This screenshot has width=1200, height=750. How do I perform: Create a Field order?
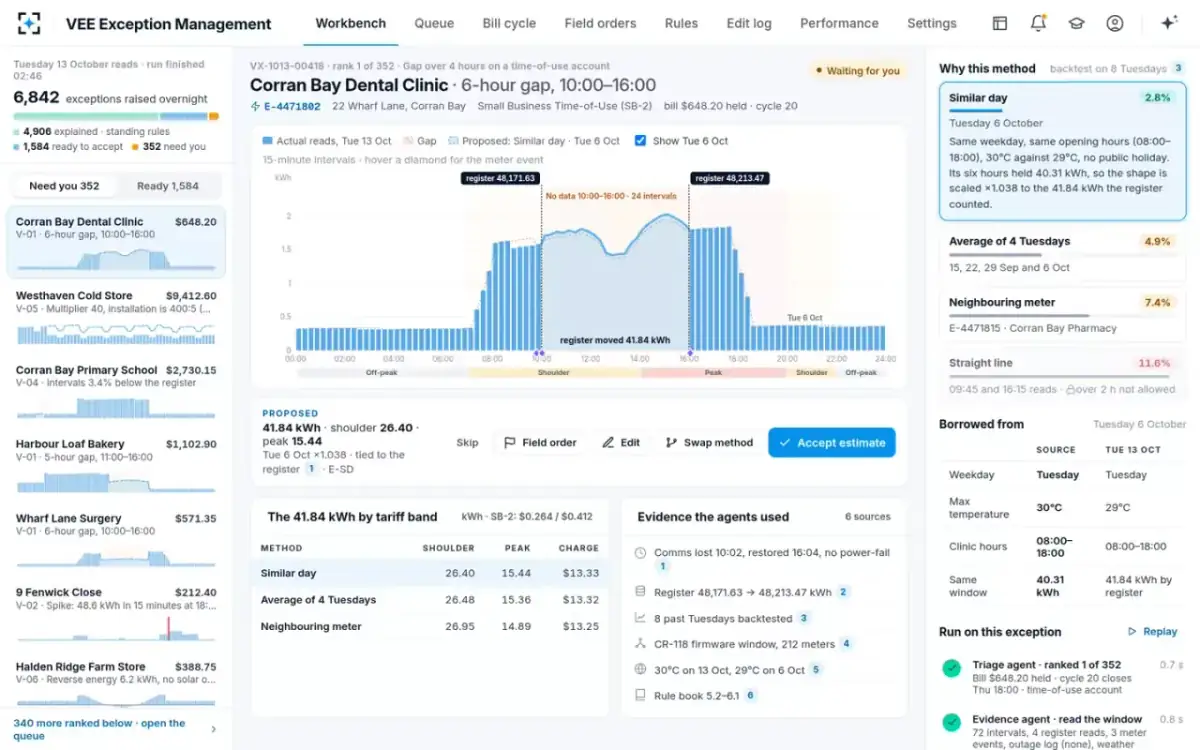tap(540, 443)
